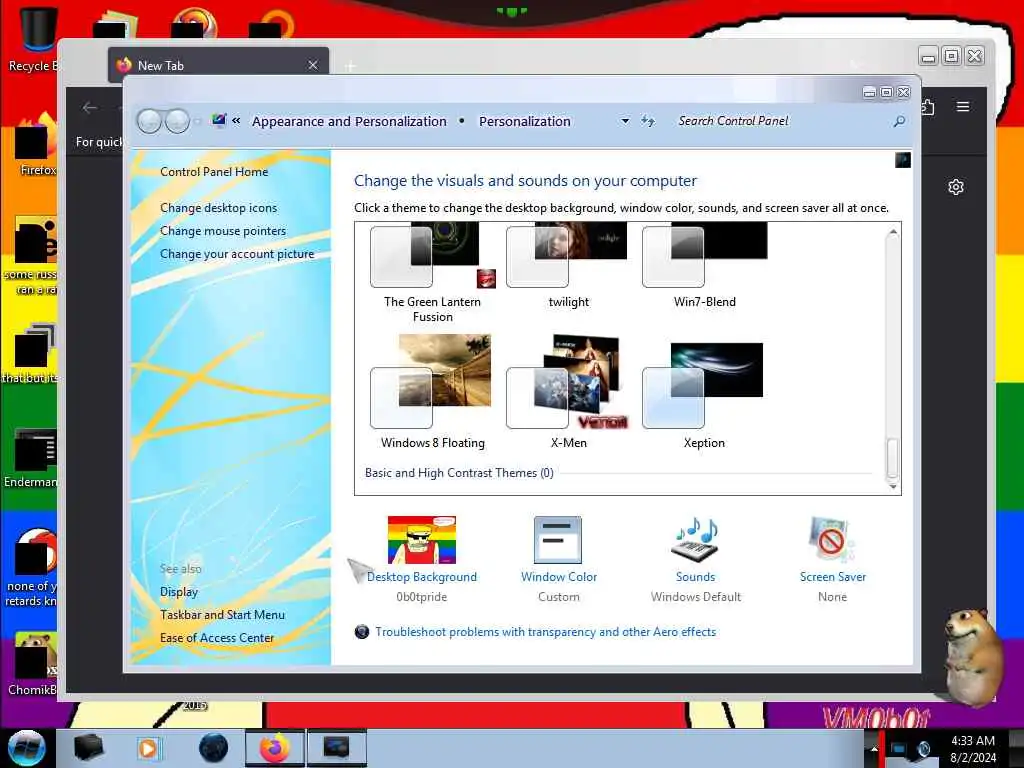Close the Firefox New Tab tab
The image size is (1024, 768).
pyautogui.click(x=313, y=65)
